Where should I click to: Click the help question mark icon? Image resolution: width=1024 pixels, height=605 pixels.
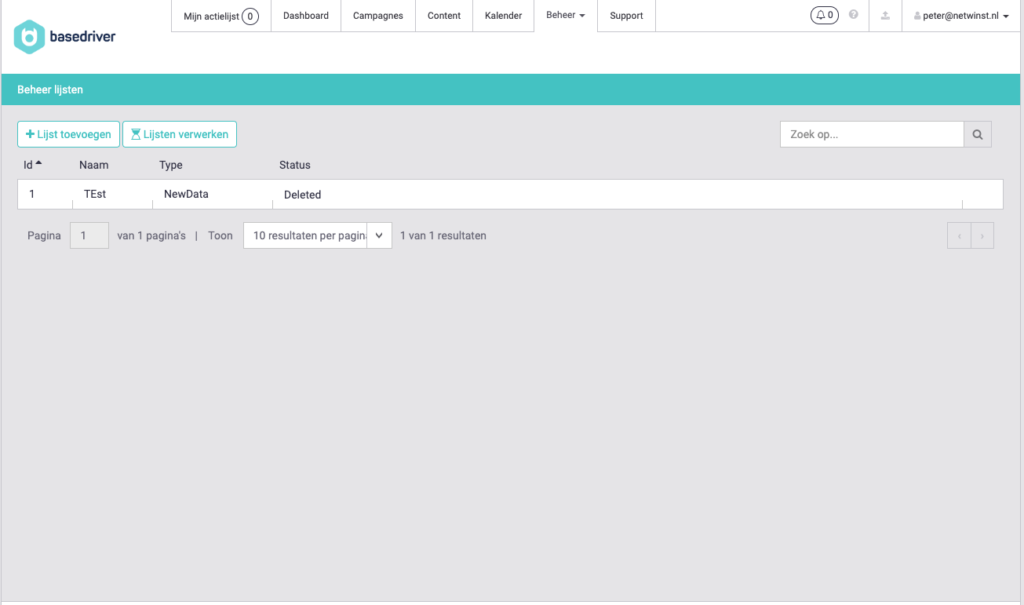click(853, 15)
